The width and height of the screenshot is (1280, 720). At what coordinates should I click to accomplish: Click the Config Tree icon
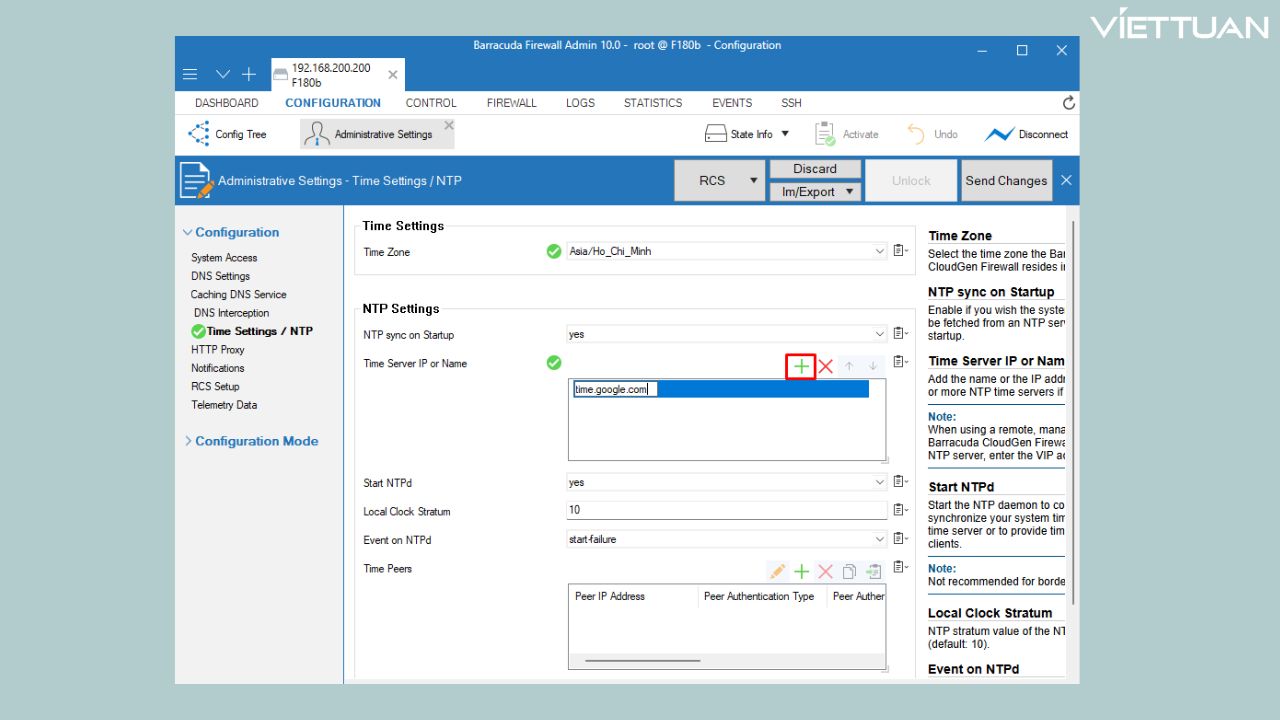click(199, 134)
